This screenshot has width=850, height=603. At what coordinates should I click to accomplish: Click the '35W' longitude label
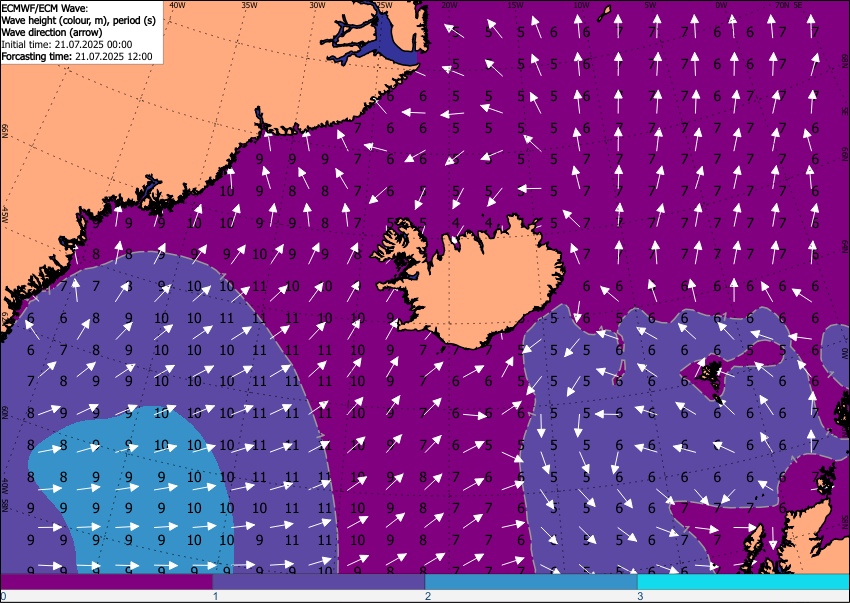coord(249,5)
